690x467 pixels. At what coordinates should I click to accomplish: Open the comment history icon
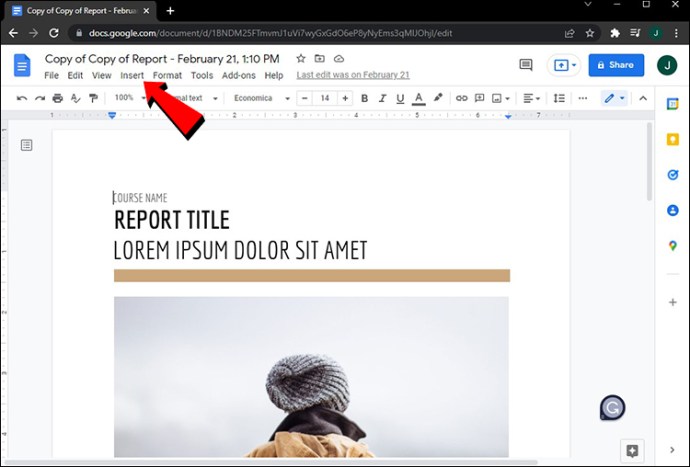526,65
